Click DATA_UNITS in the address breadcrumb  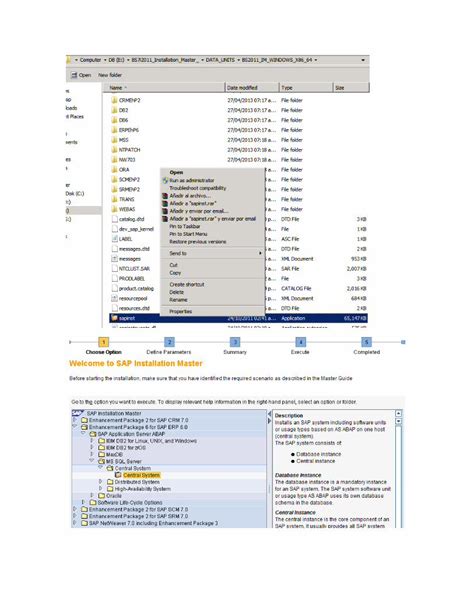pos(220,60)
